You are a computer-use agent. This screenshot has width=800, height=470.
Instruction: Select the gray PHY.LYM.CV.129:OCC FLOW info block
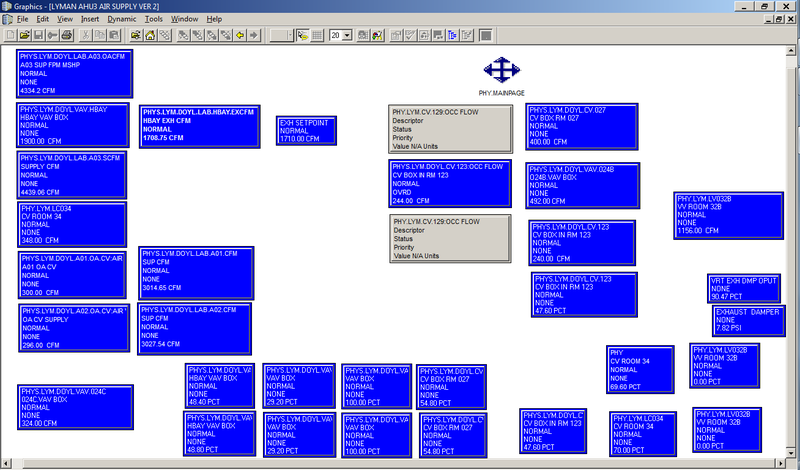click(448, 127)
